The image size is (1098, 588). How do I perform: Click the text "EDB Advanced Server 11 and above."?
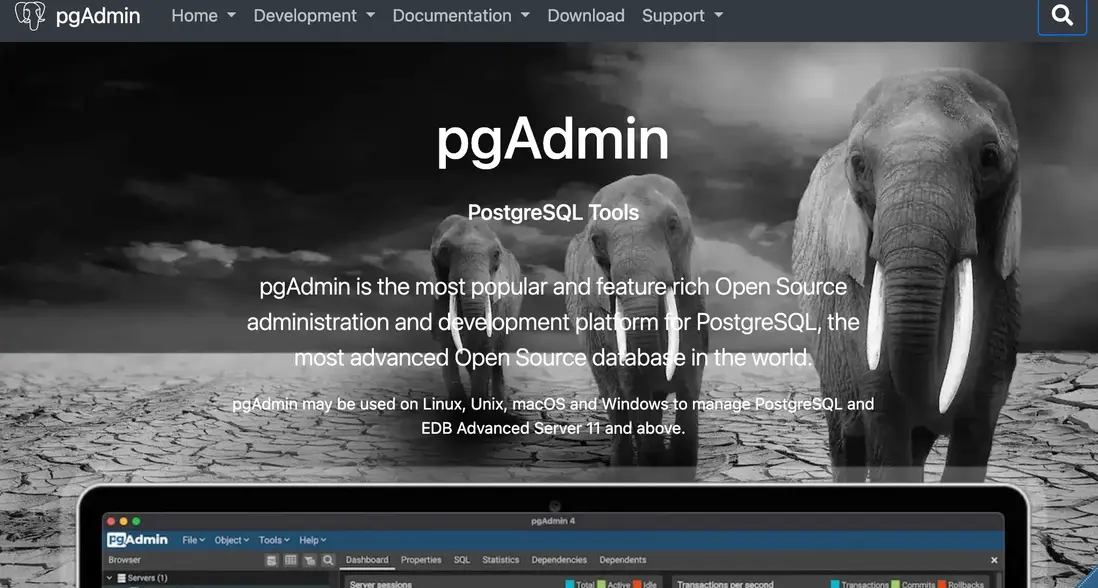553,428
